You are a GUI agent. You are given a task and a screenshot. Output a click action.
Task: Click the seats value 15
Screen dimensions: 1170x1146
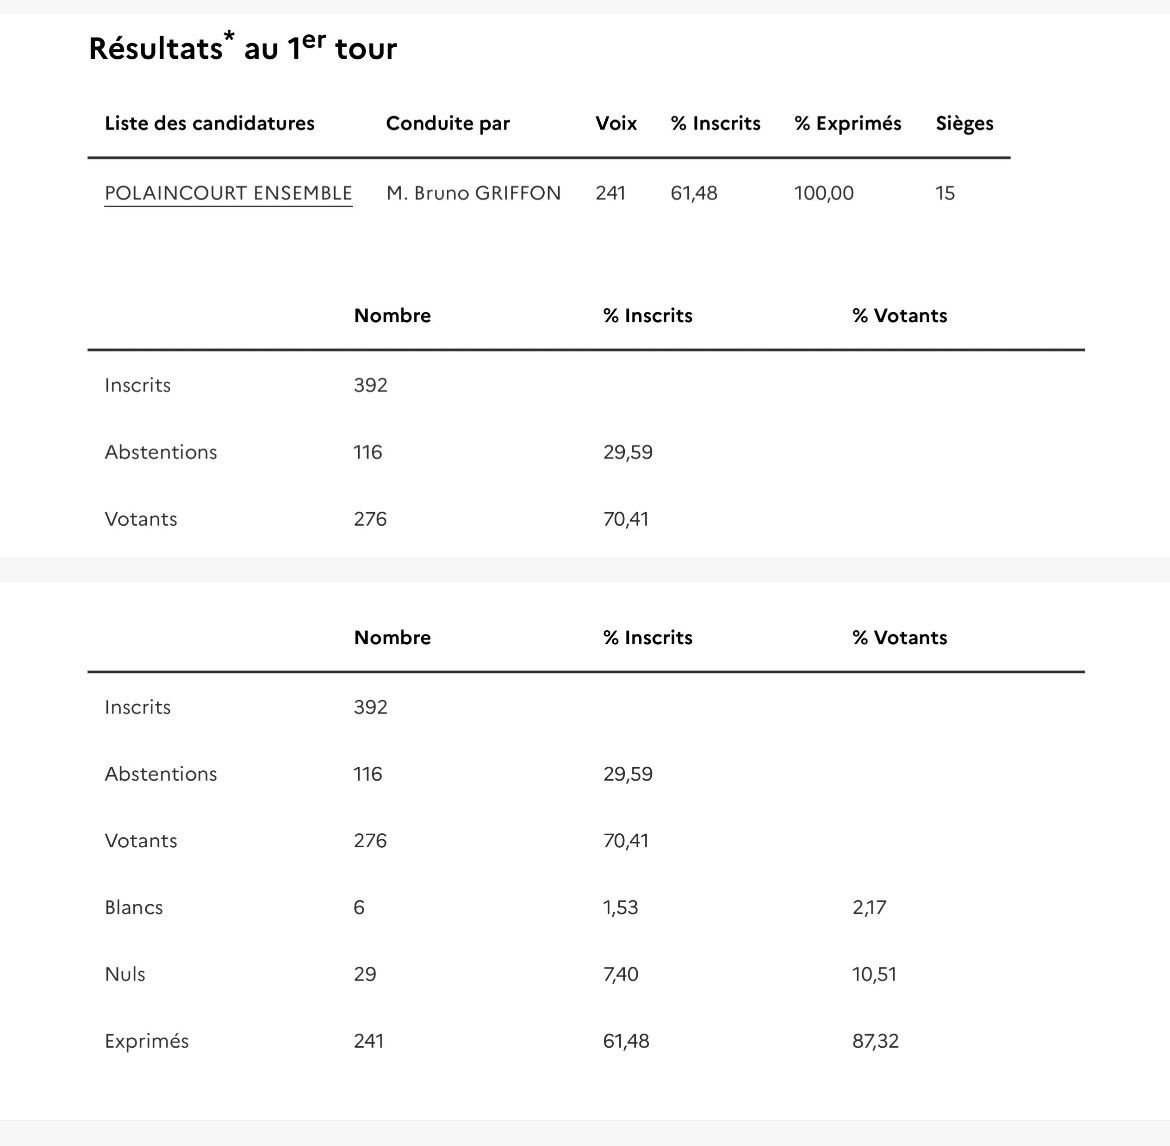point(945,193)
